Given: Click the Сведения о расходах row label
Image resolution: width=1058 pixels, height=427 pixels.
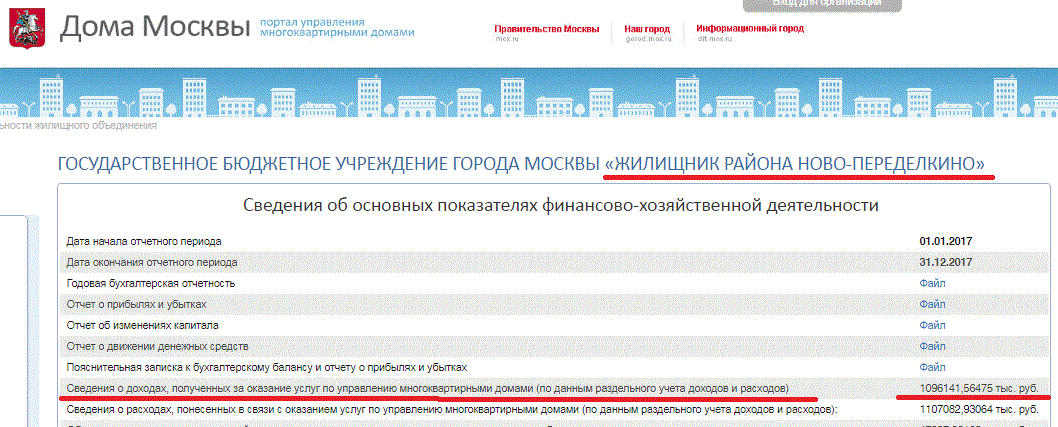Looking at the screenshot, I should [451, 409].
